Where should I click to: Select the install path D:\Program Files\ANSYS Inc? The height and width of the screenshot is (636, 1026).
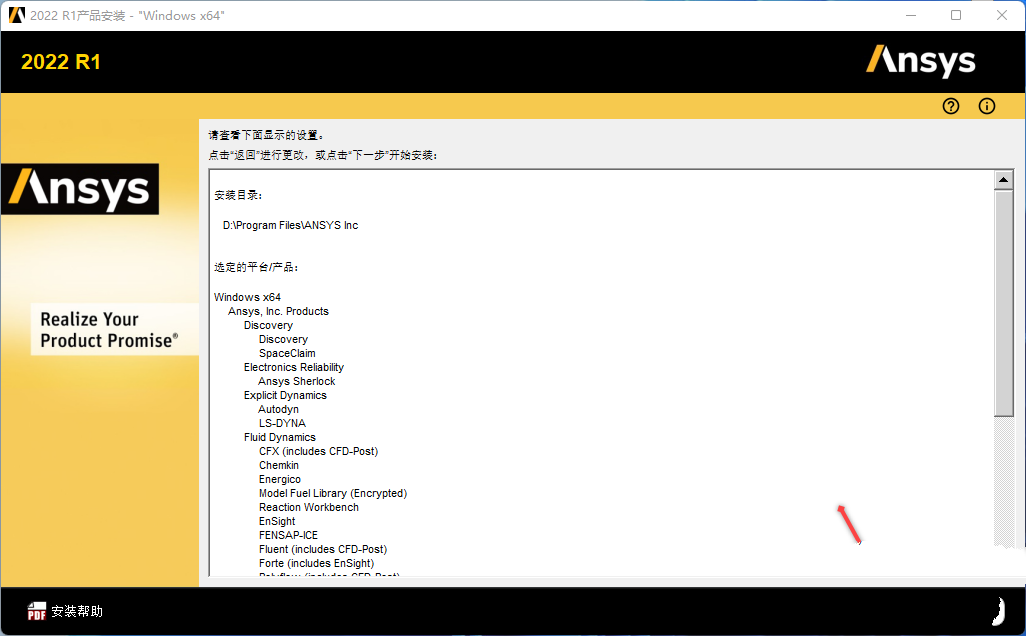point(291,225)
